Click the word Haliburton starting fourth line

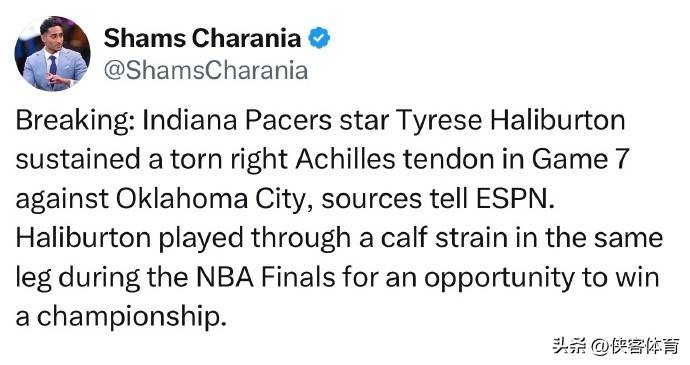(84, 238)
